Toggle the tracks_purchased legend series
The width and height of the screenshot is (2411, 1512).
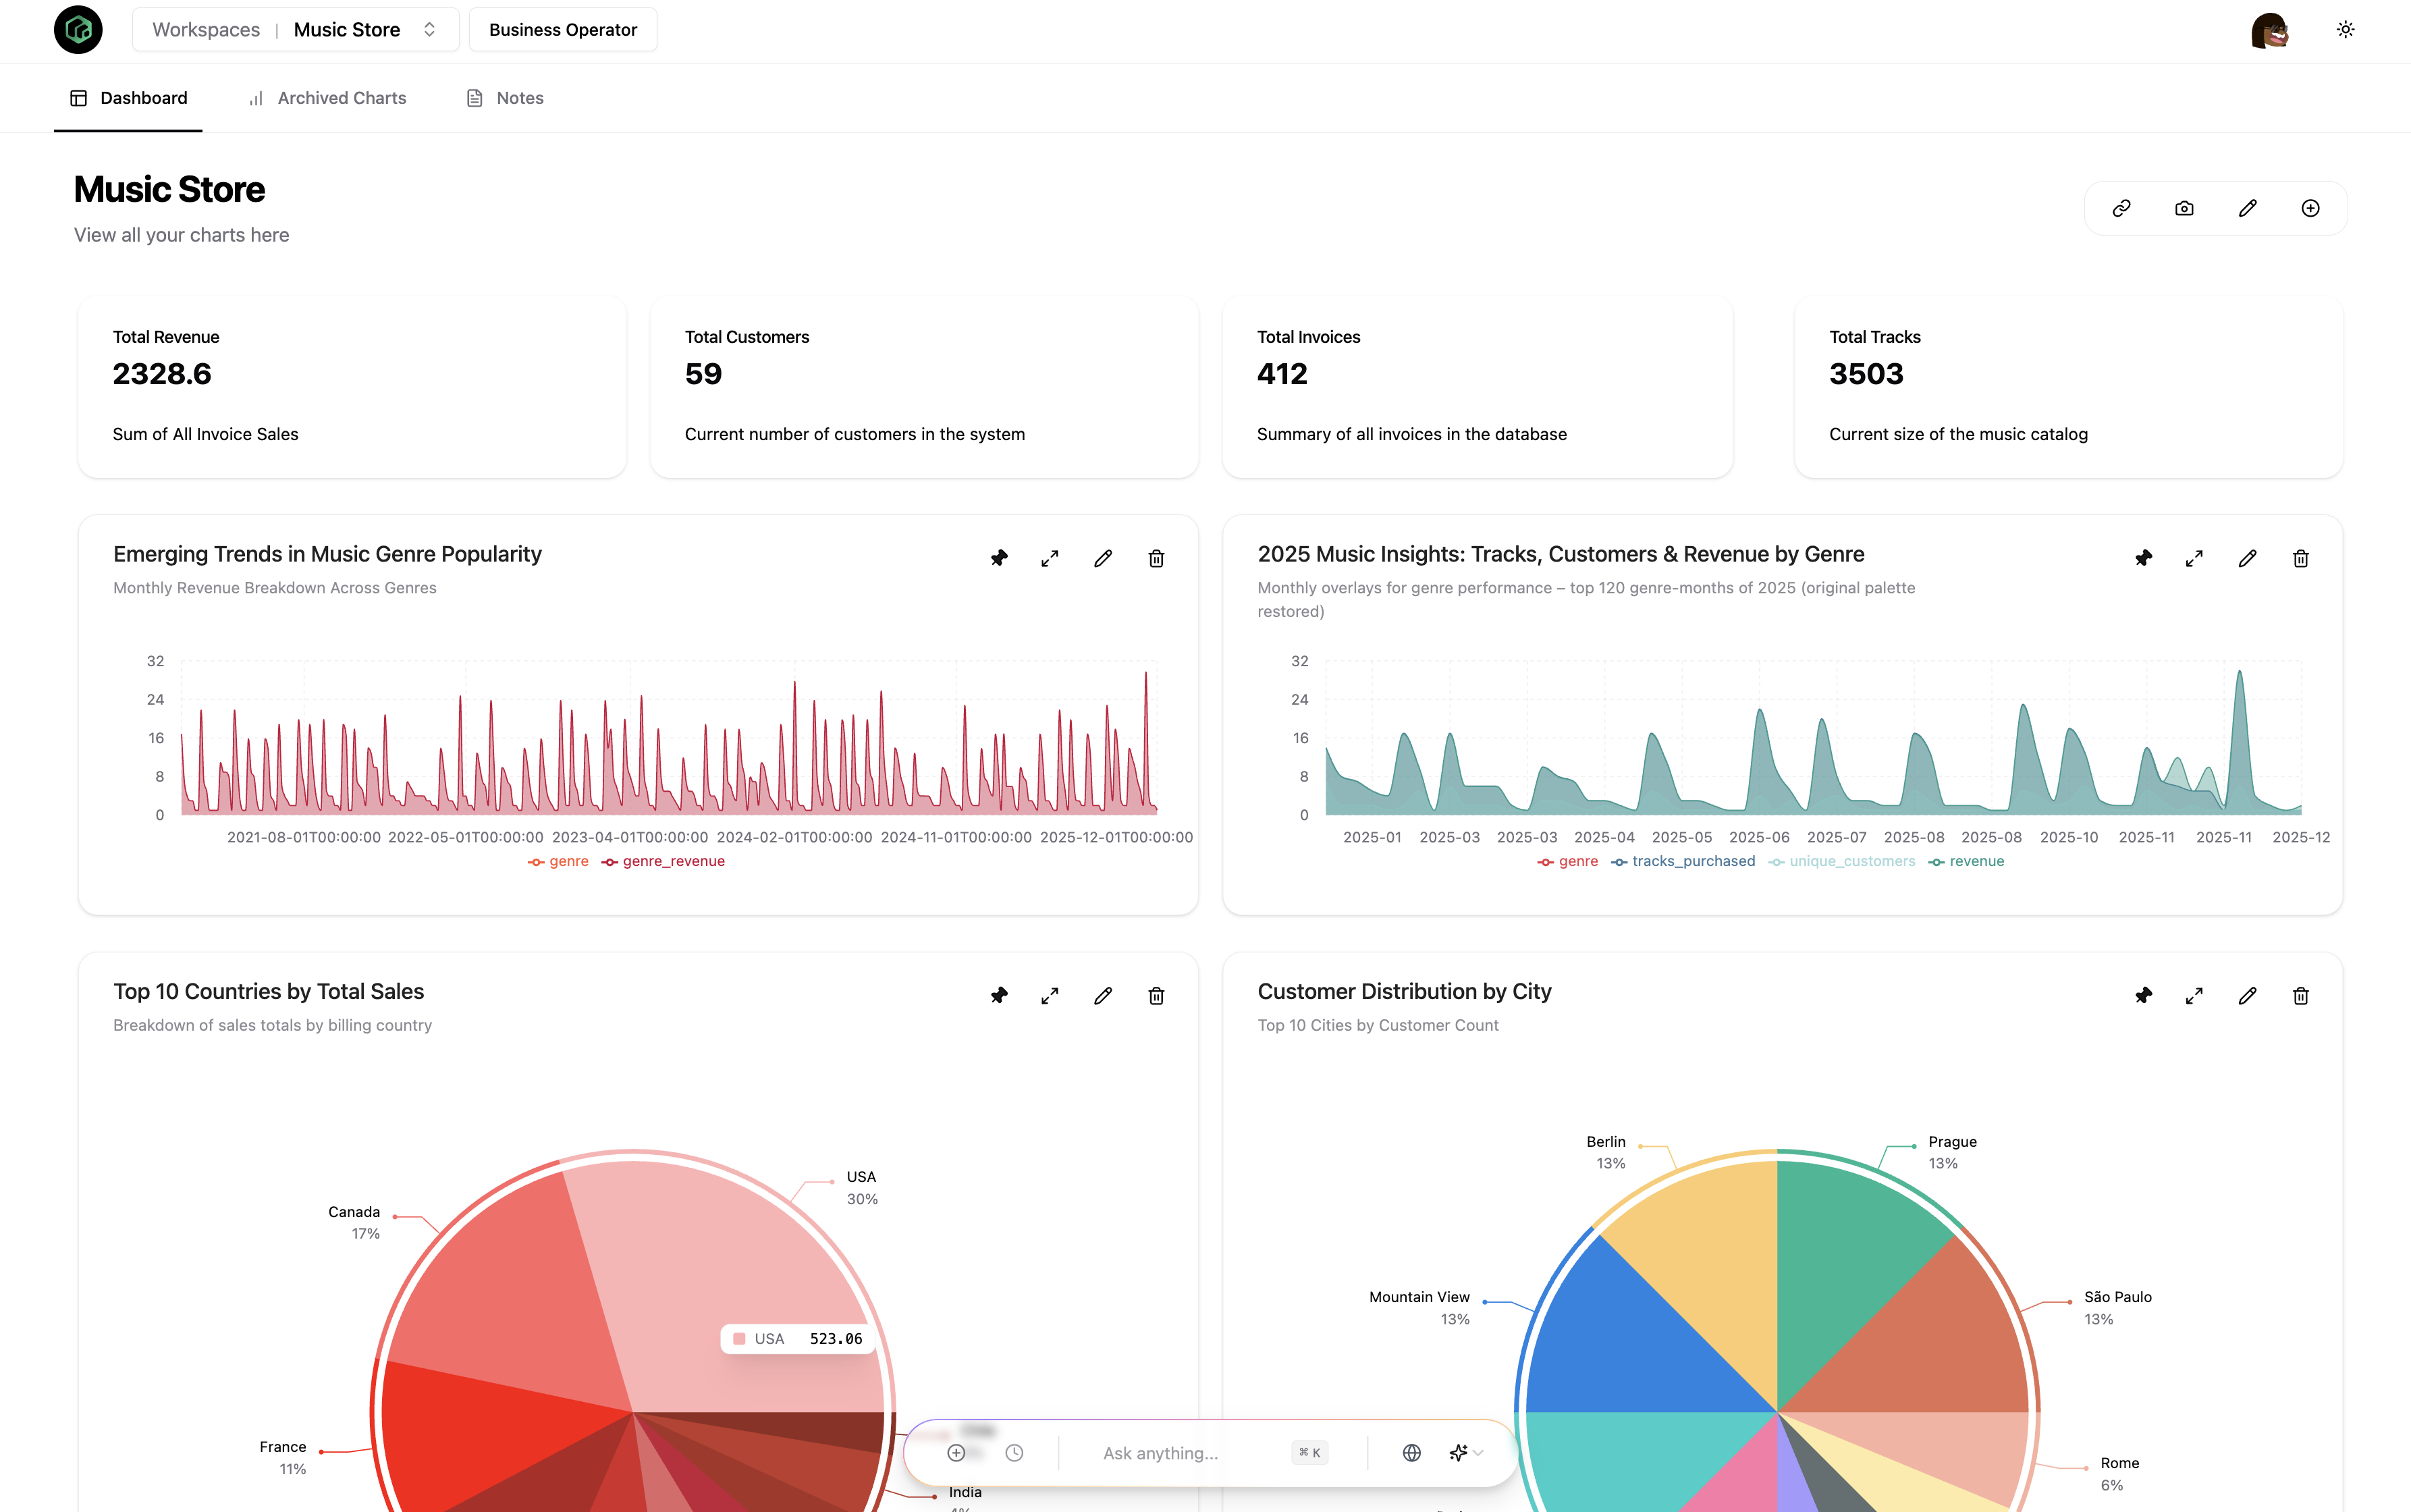pyautogui.click(x=1683, y=861)
